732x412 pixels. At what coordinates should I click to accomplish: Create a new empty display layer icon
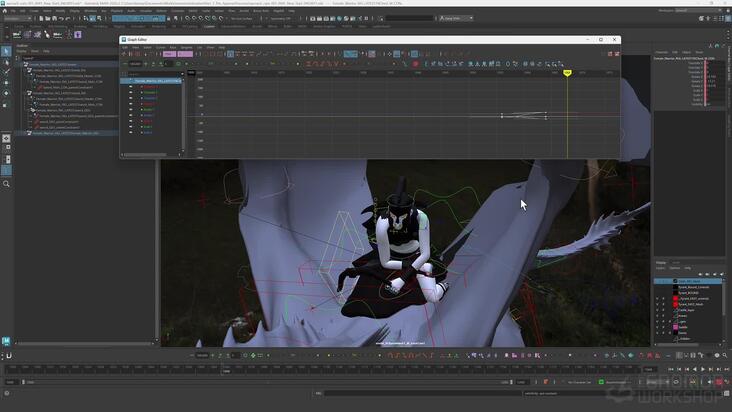714,274
